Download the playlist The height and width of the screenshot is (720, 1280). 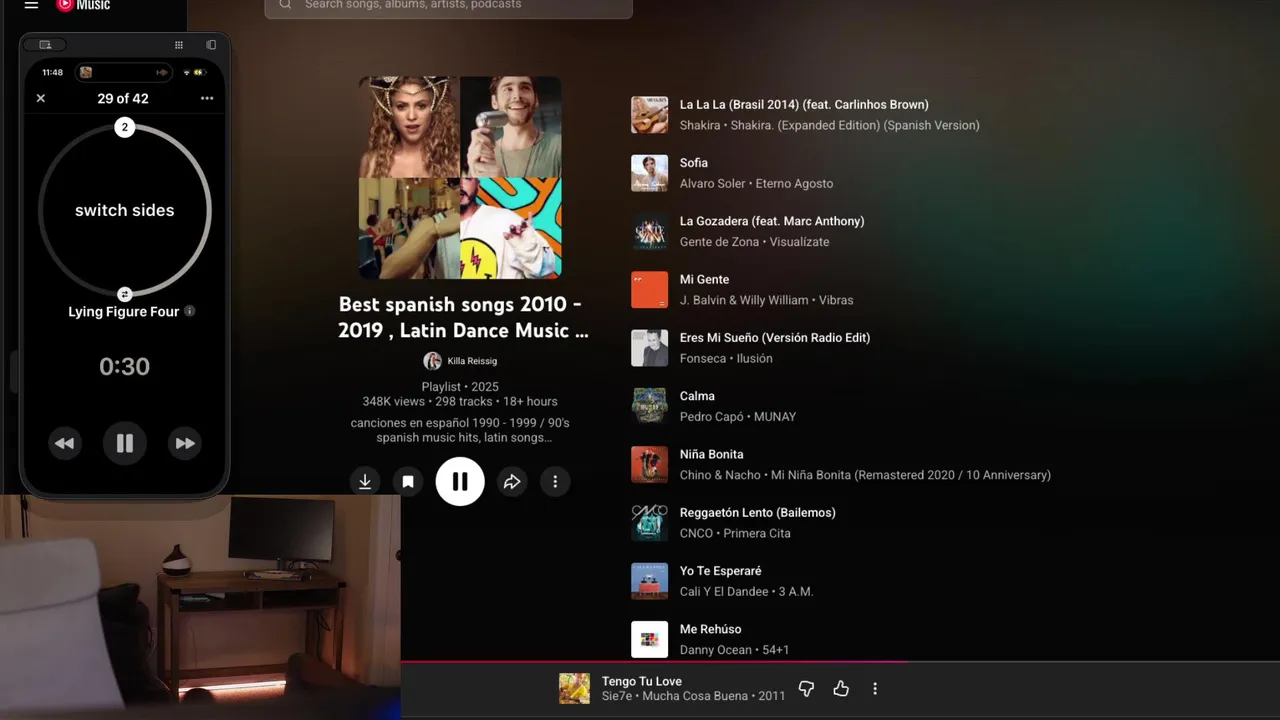pos(365,482)
